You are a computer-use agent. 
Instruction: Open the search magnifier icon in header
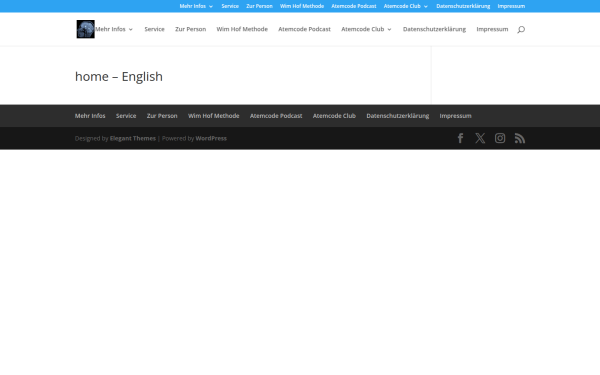tap(521, 29)
